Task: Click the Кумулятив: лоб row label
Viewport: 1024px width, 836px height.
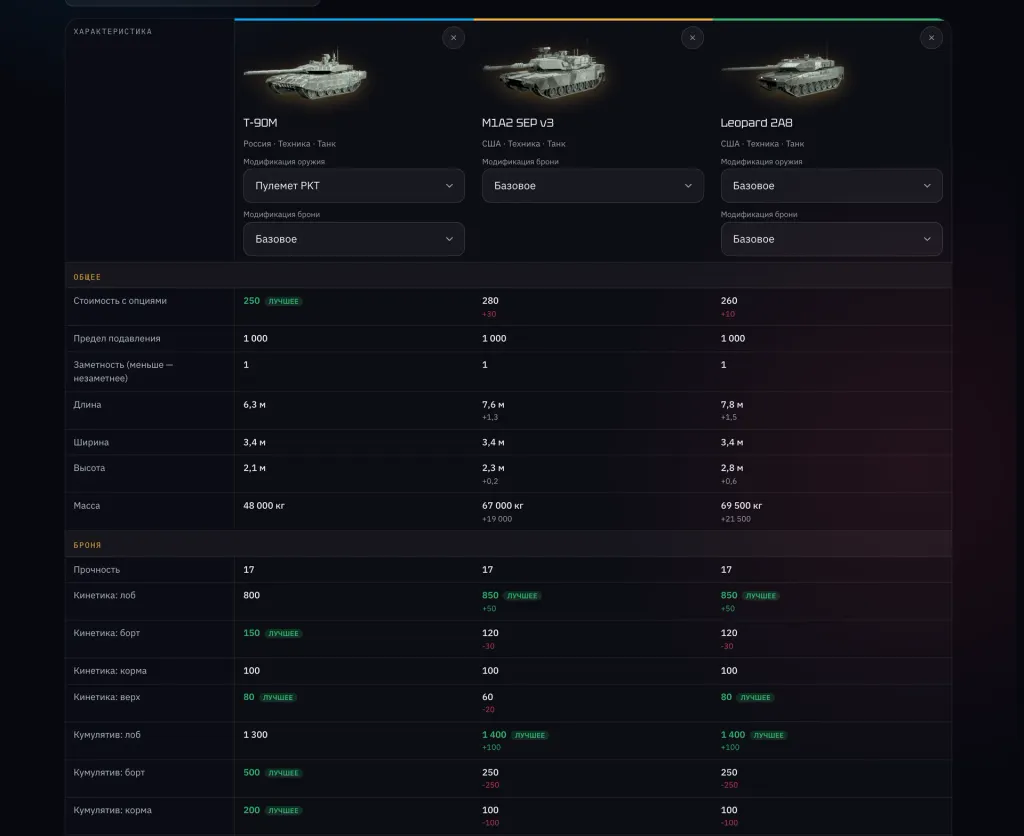Action: tap(107, 735)
